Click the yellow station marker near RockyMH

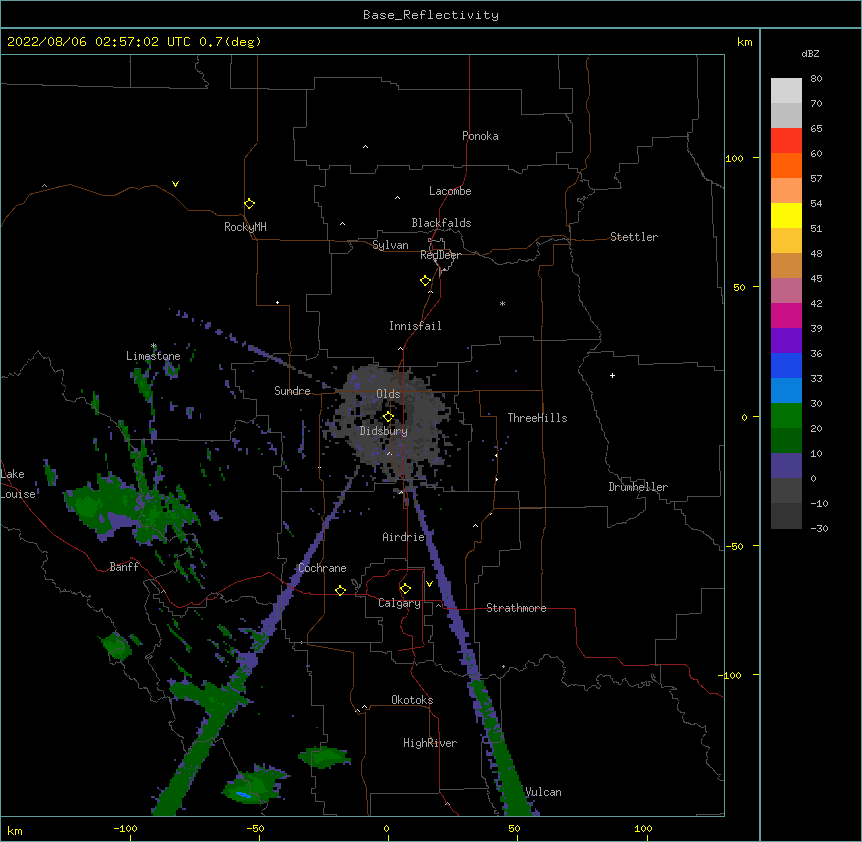point(249,203)
